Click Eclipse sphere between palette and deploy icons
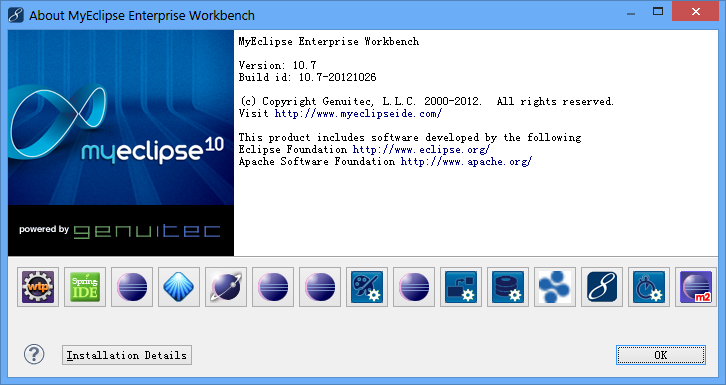The height and width of the screenshot is (385, 726). pos(414,287)
